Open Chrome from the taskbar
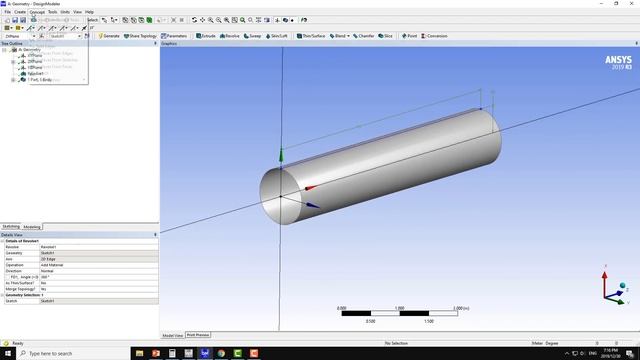This screenshot has width=640, height=360. [x=221, y=353]
